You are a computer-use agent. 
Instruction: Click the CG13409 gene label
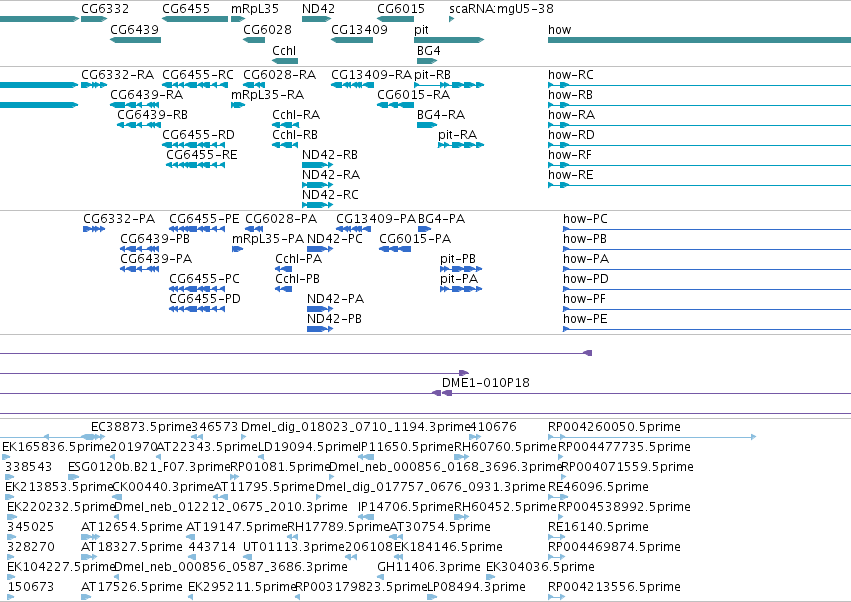(x=359, y=29)
